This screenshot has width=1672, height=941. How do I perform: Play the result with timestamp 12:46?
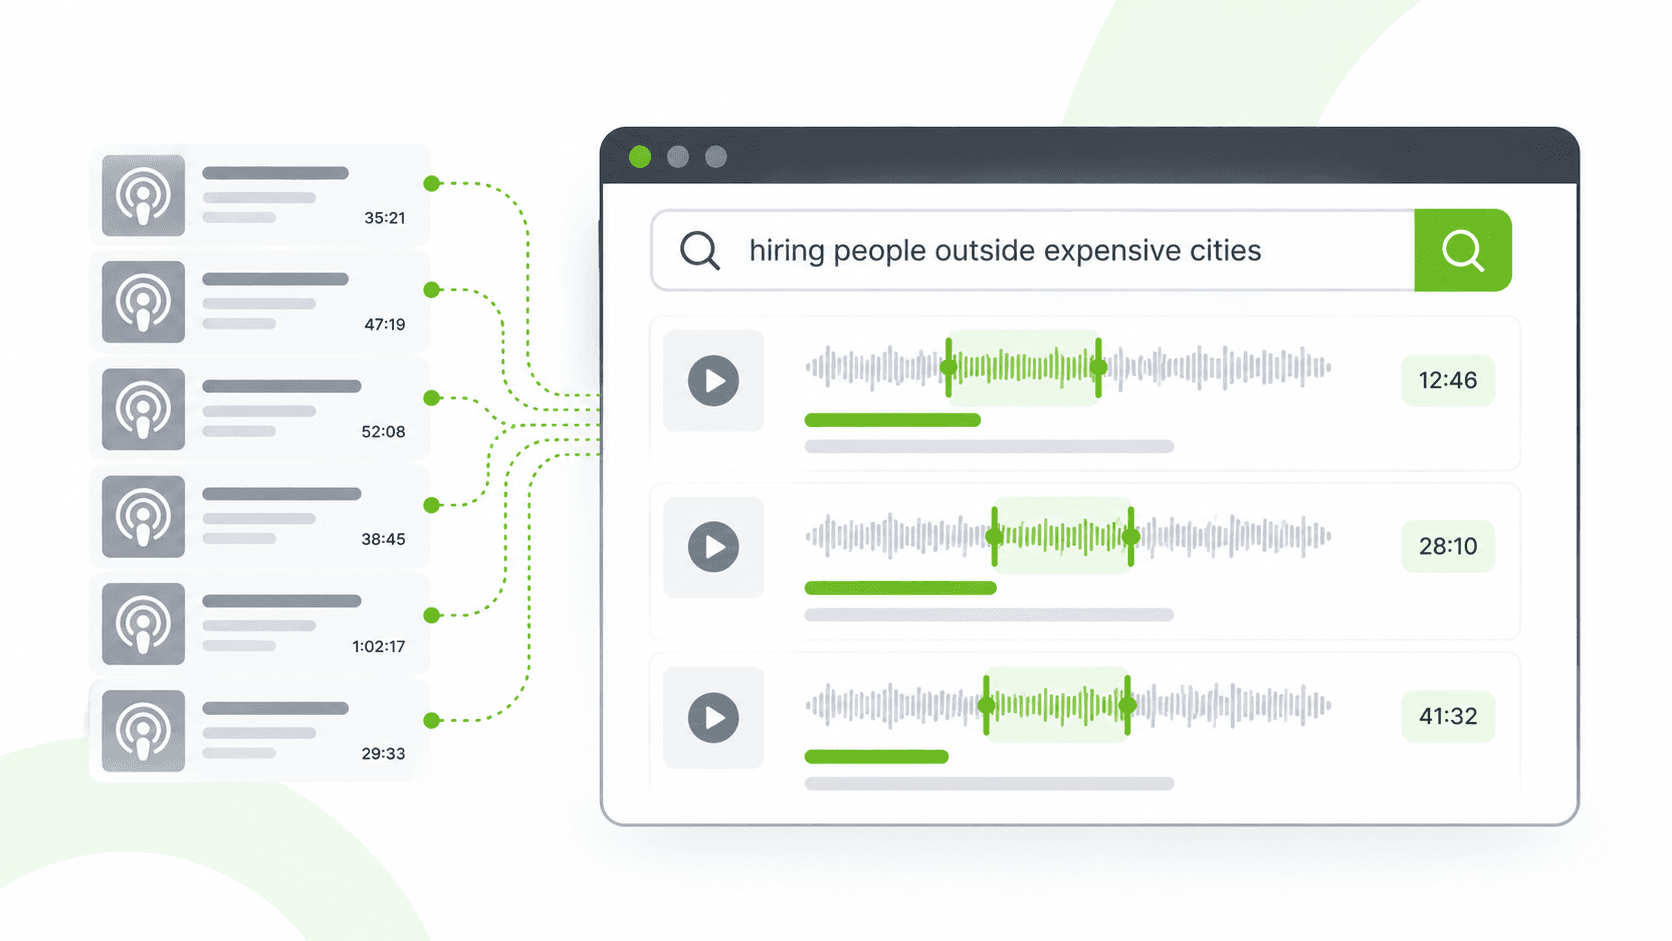coord(713,380)
